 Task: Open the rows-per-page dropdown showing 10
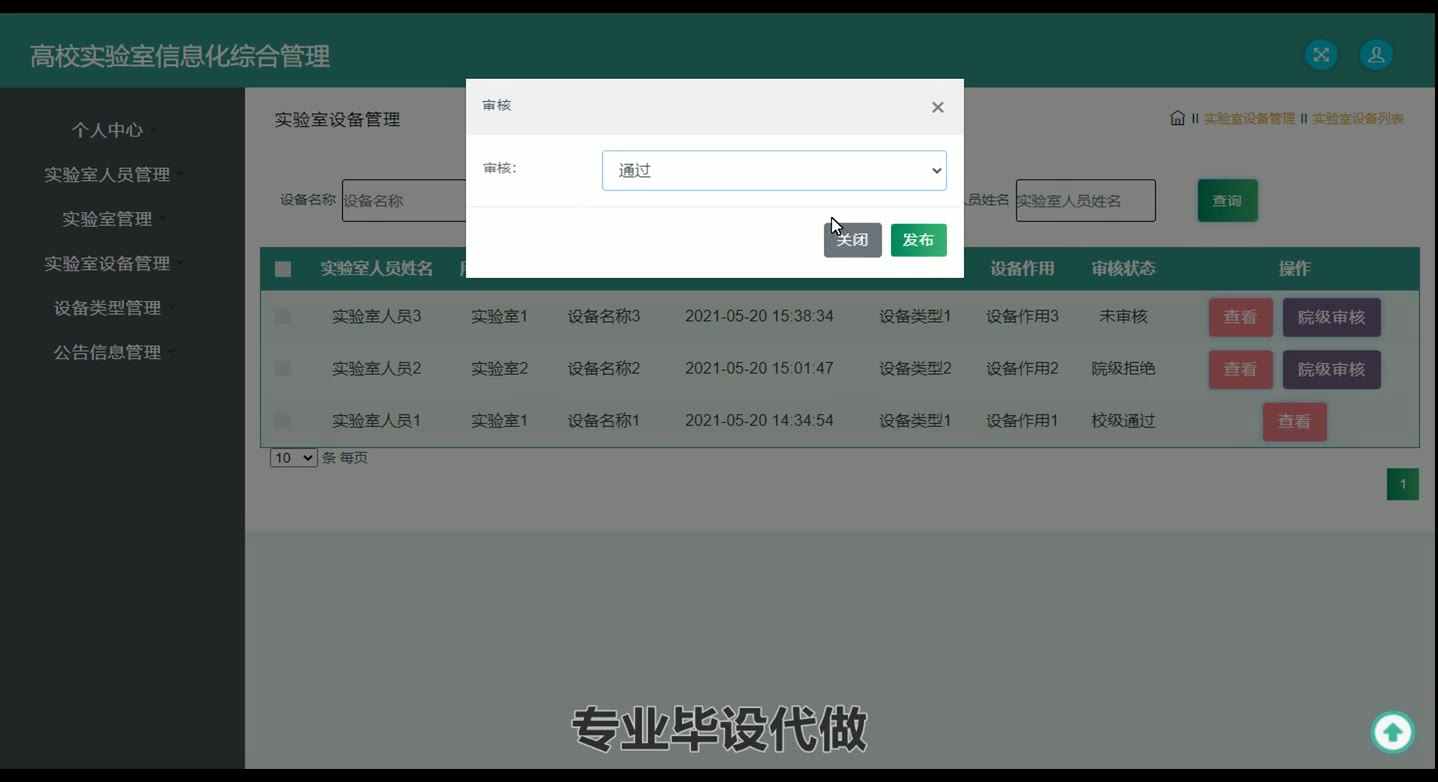click(x=293, y=458)
